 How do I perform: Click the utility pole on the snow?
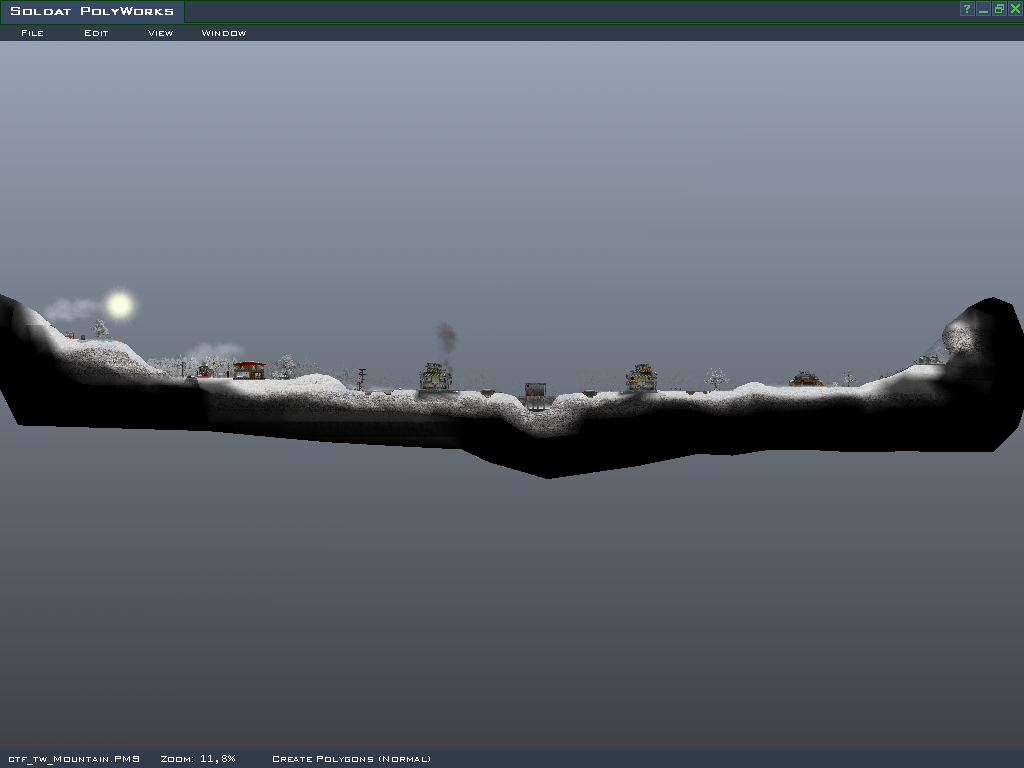[x=361, y=378]
